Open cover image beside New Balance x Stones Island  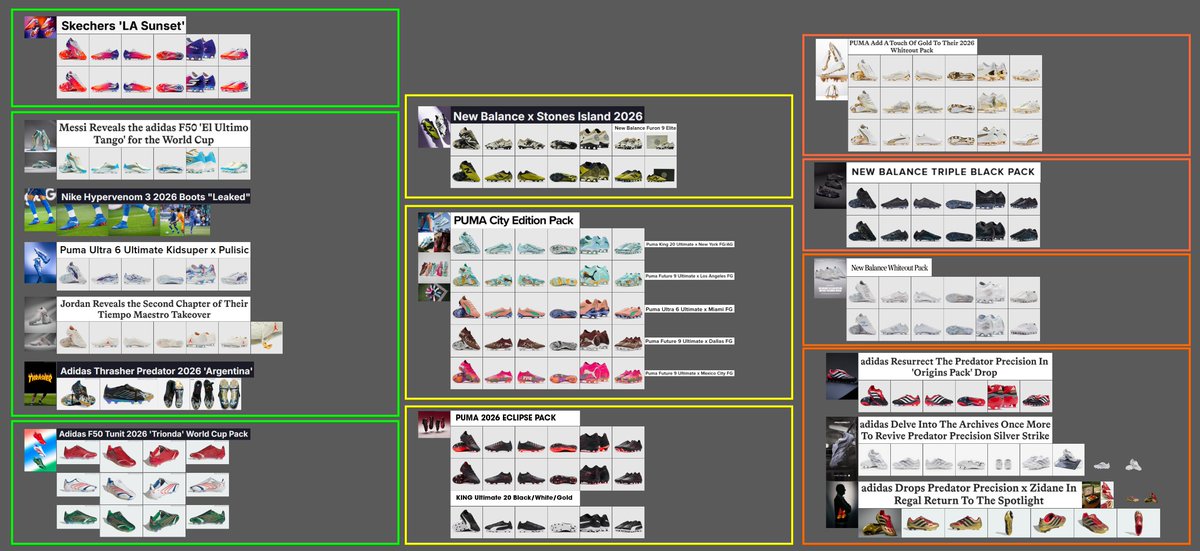[x=434, y=127]
